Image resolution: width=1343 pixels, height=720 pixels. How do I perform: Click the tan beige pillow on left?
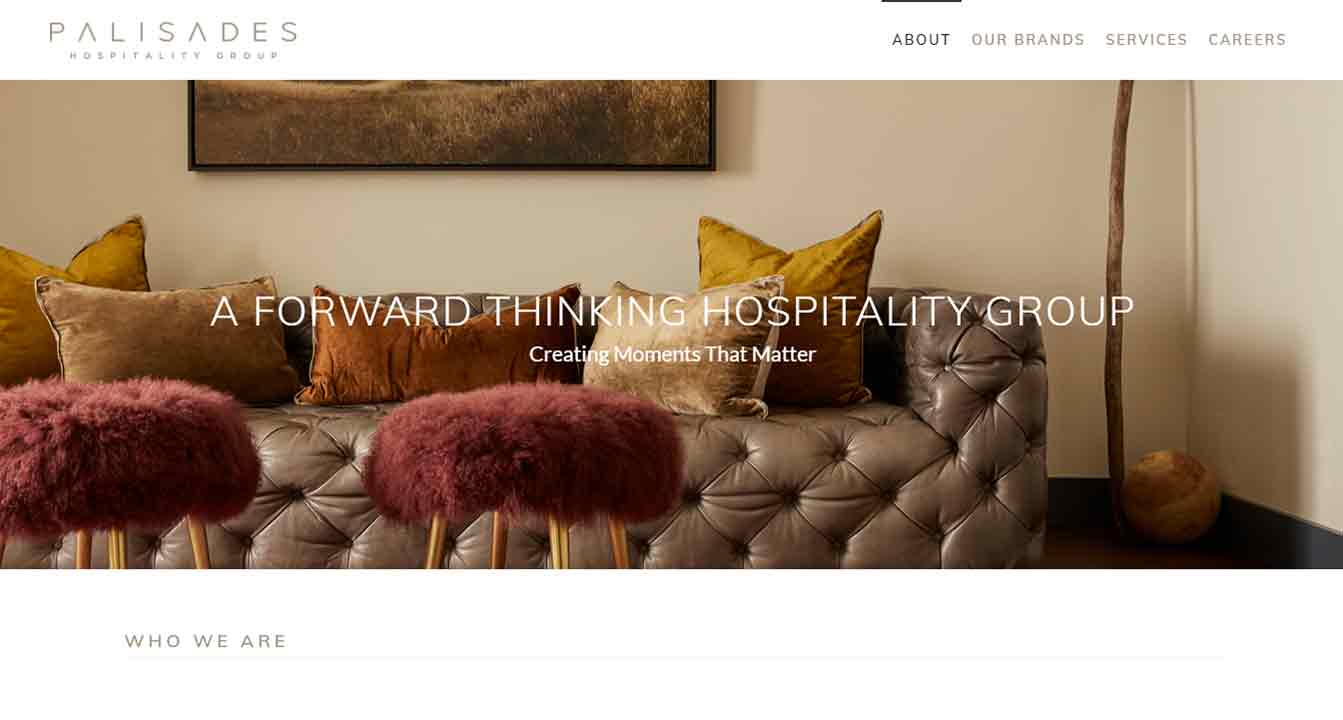pos(165,340)
